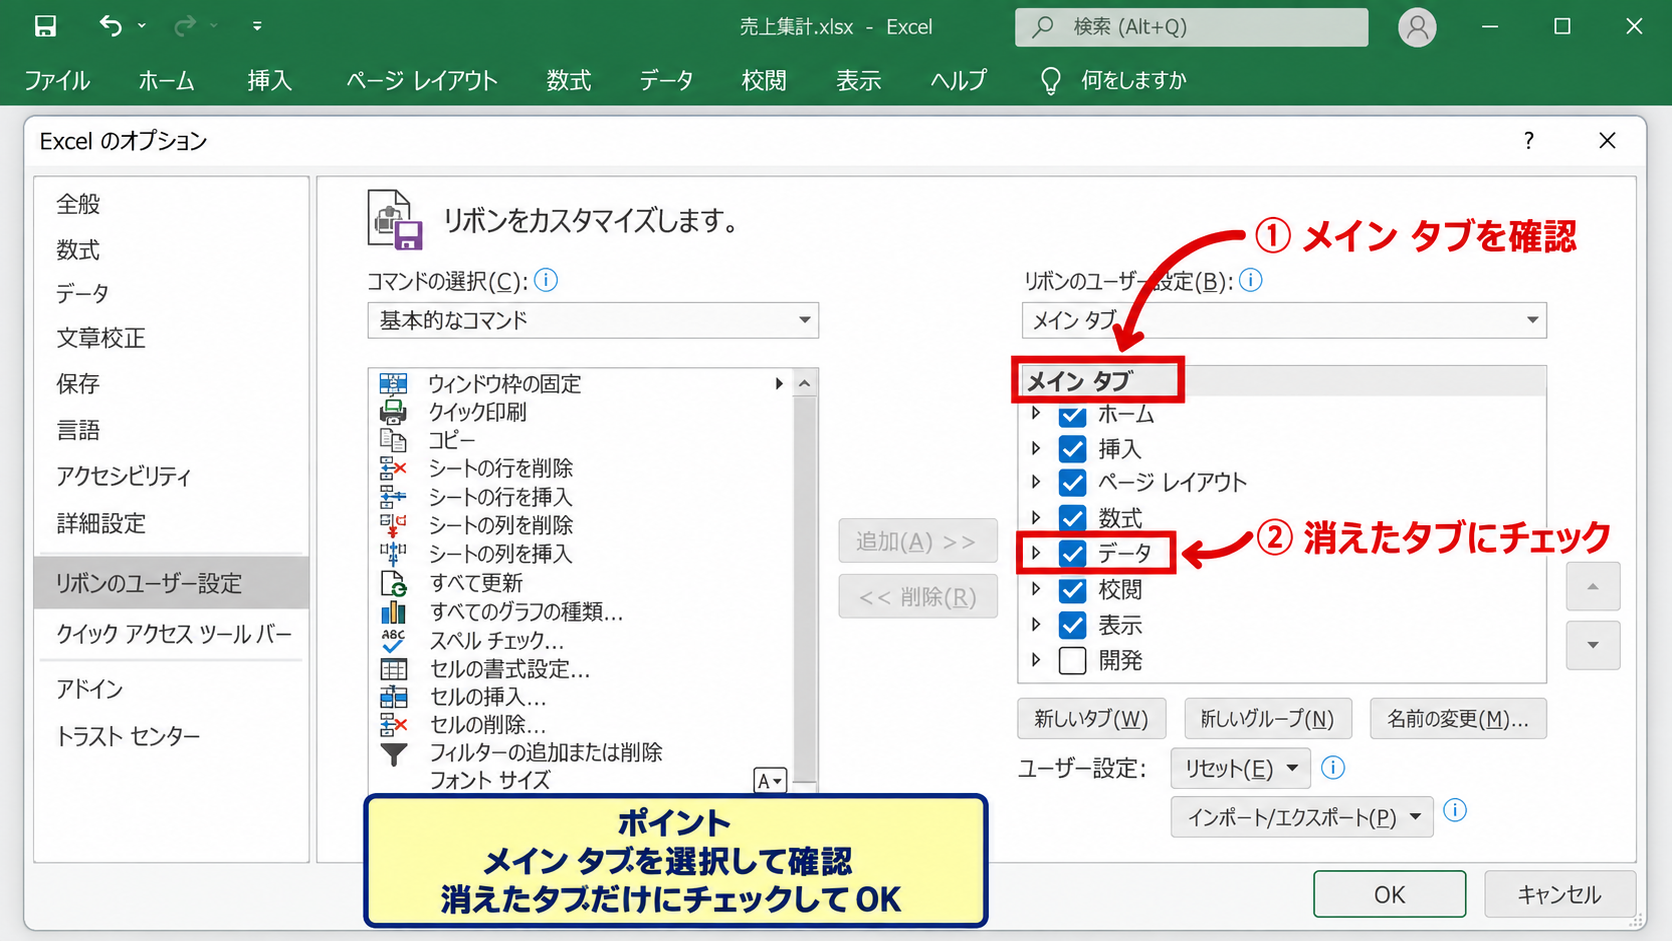This screenshot has height=941, width=1672.
Task: Click the help question mark in dialog
Action: [1529, 140]
